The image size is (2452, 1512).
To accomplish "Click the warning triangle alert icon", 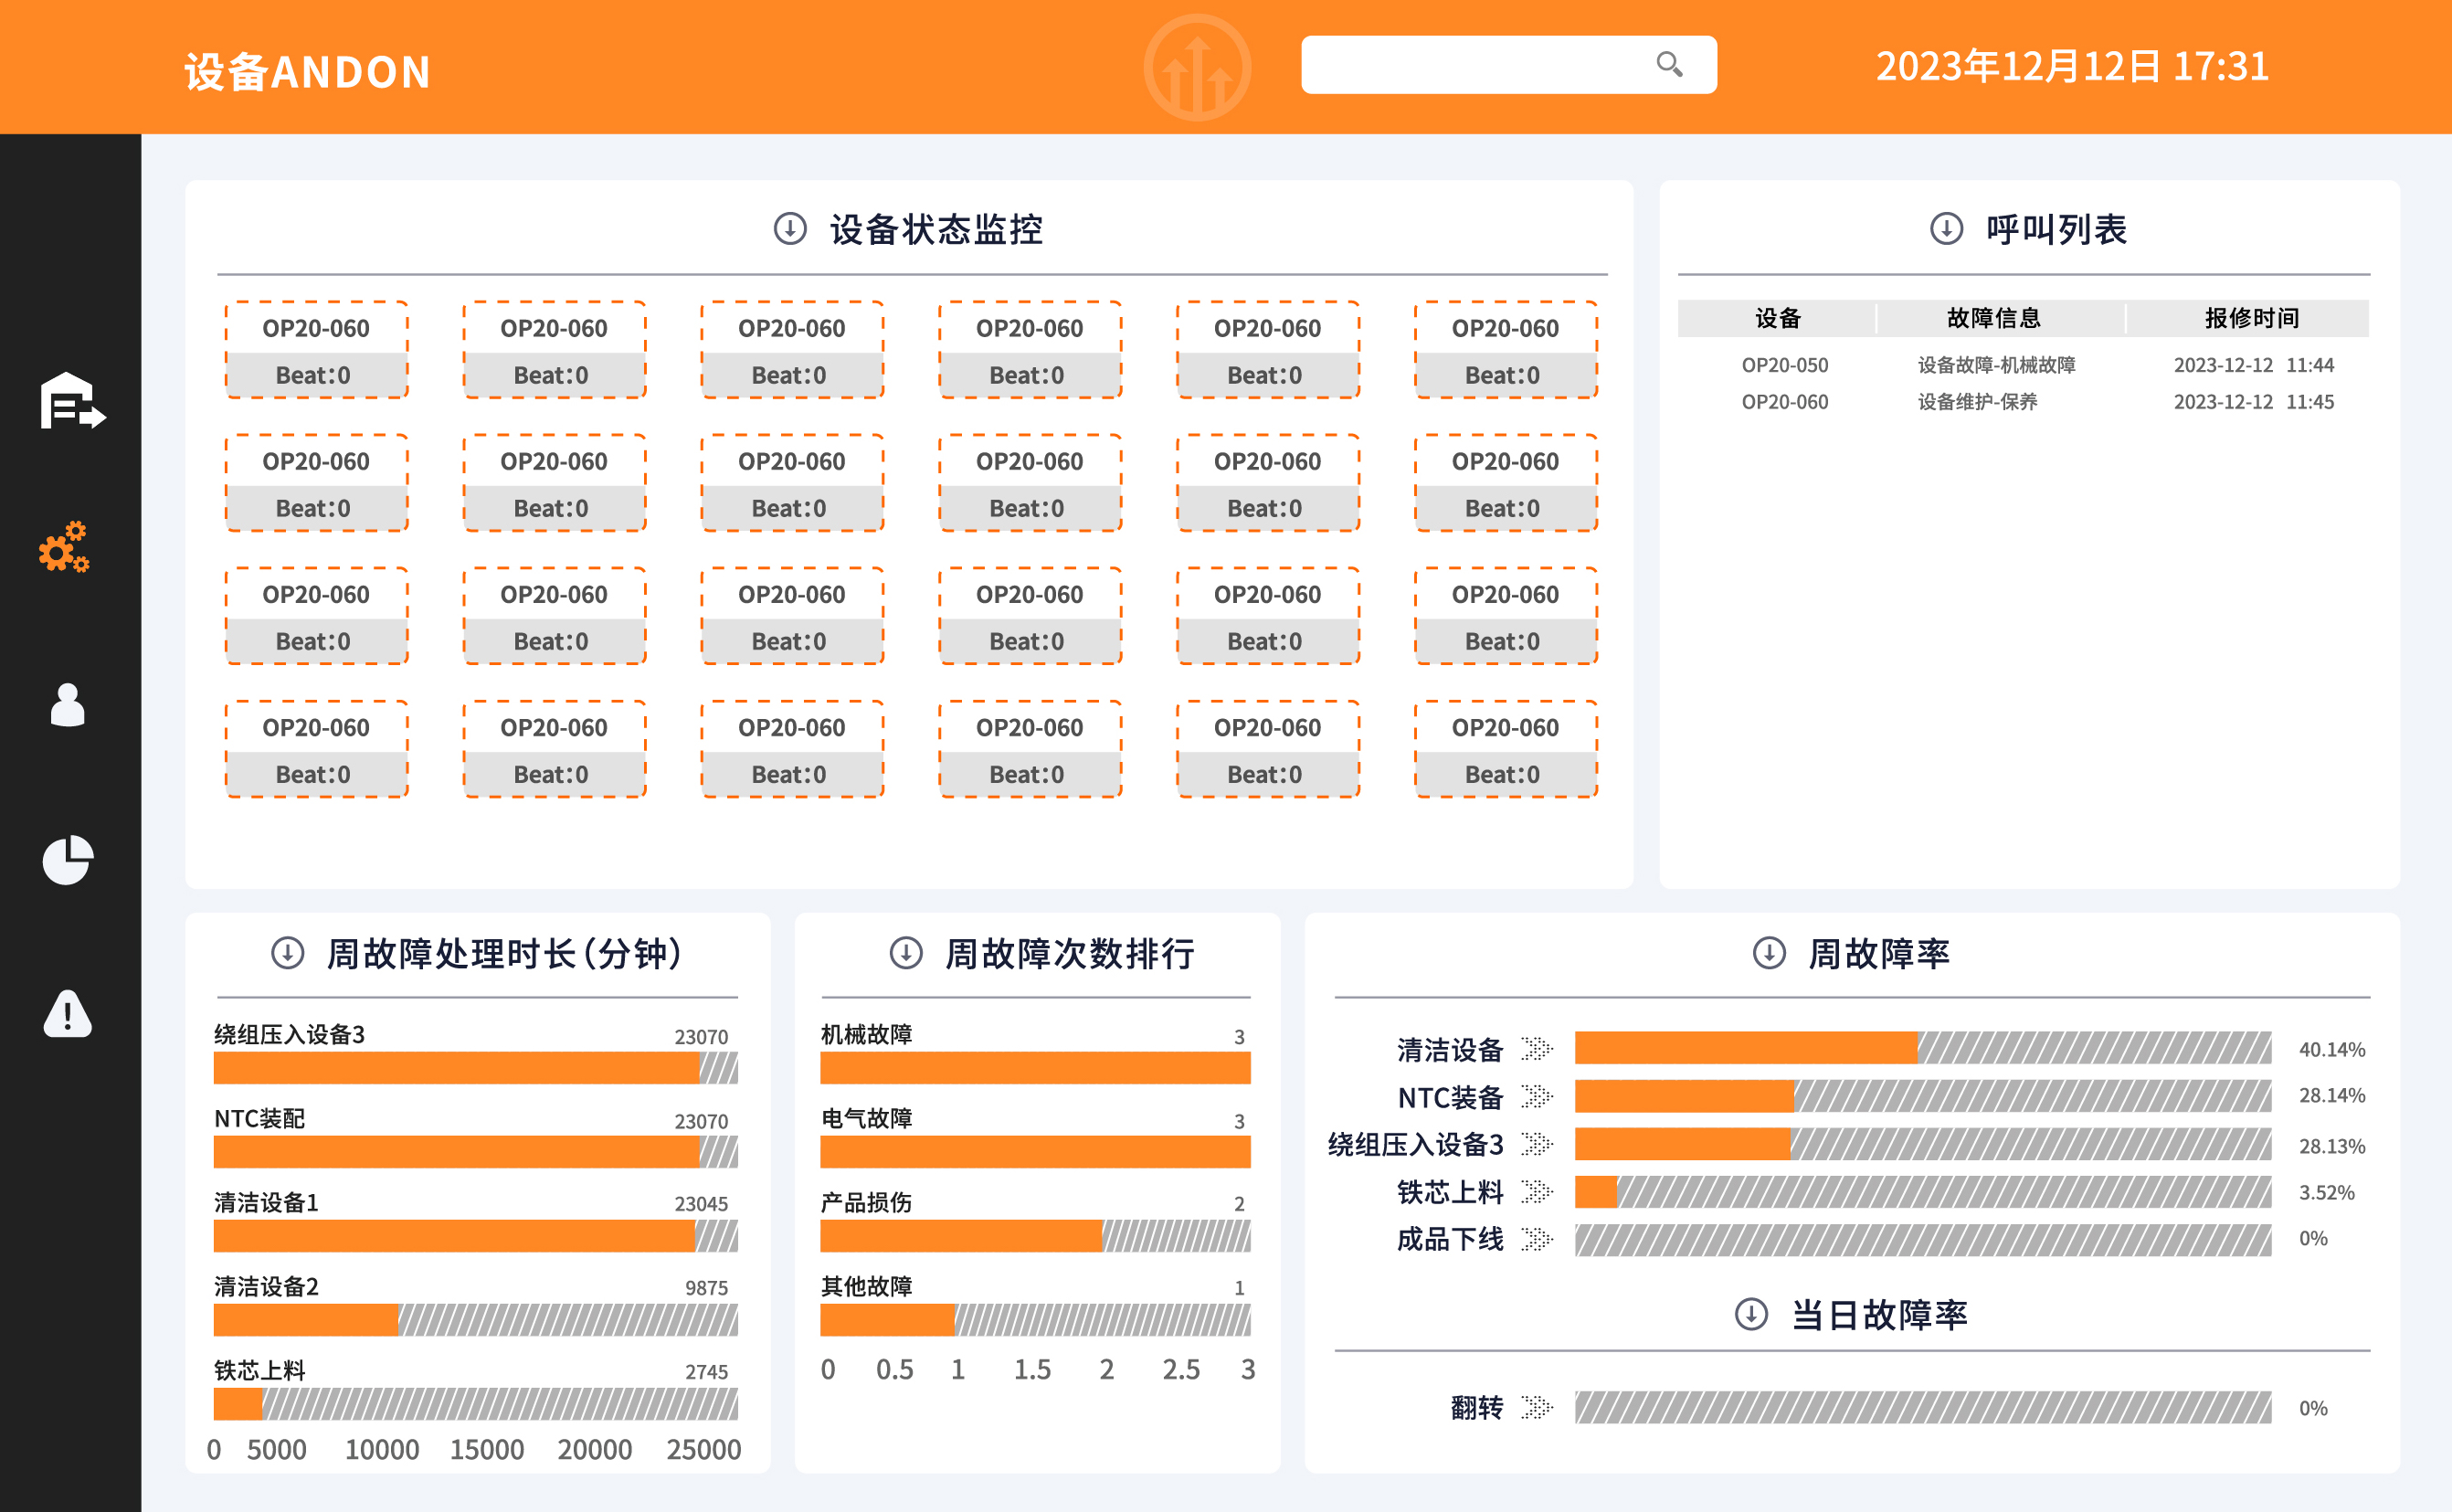I will 68,1014.
